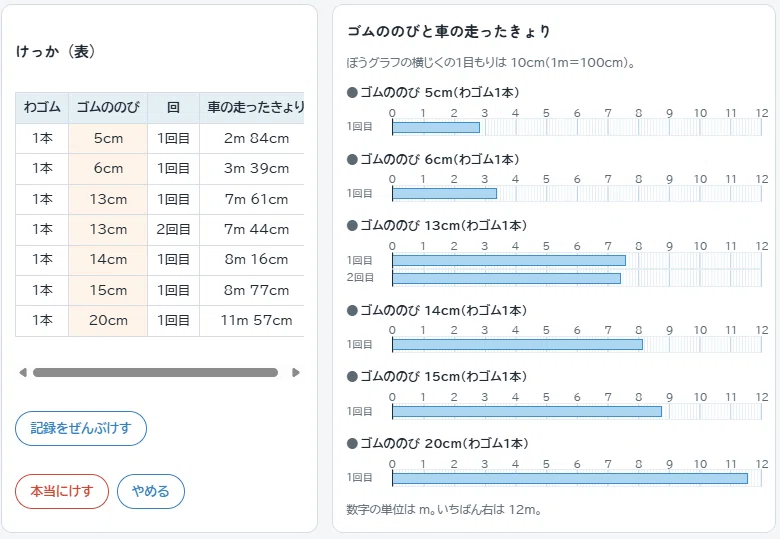Click the 記録をぜんぶけす button

point(81,428)
